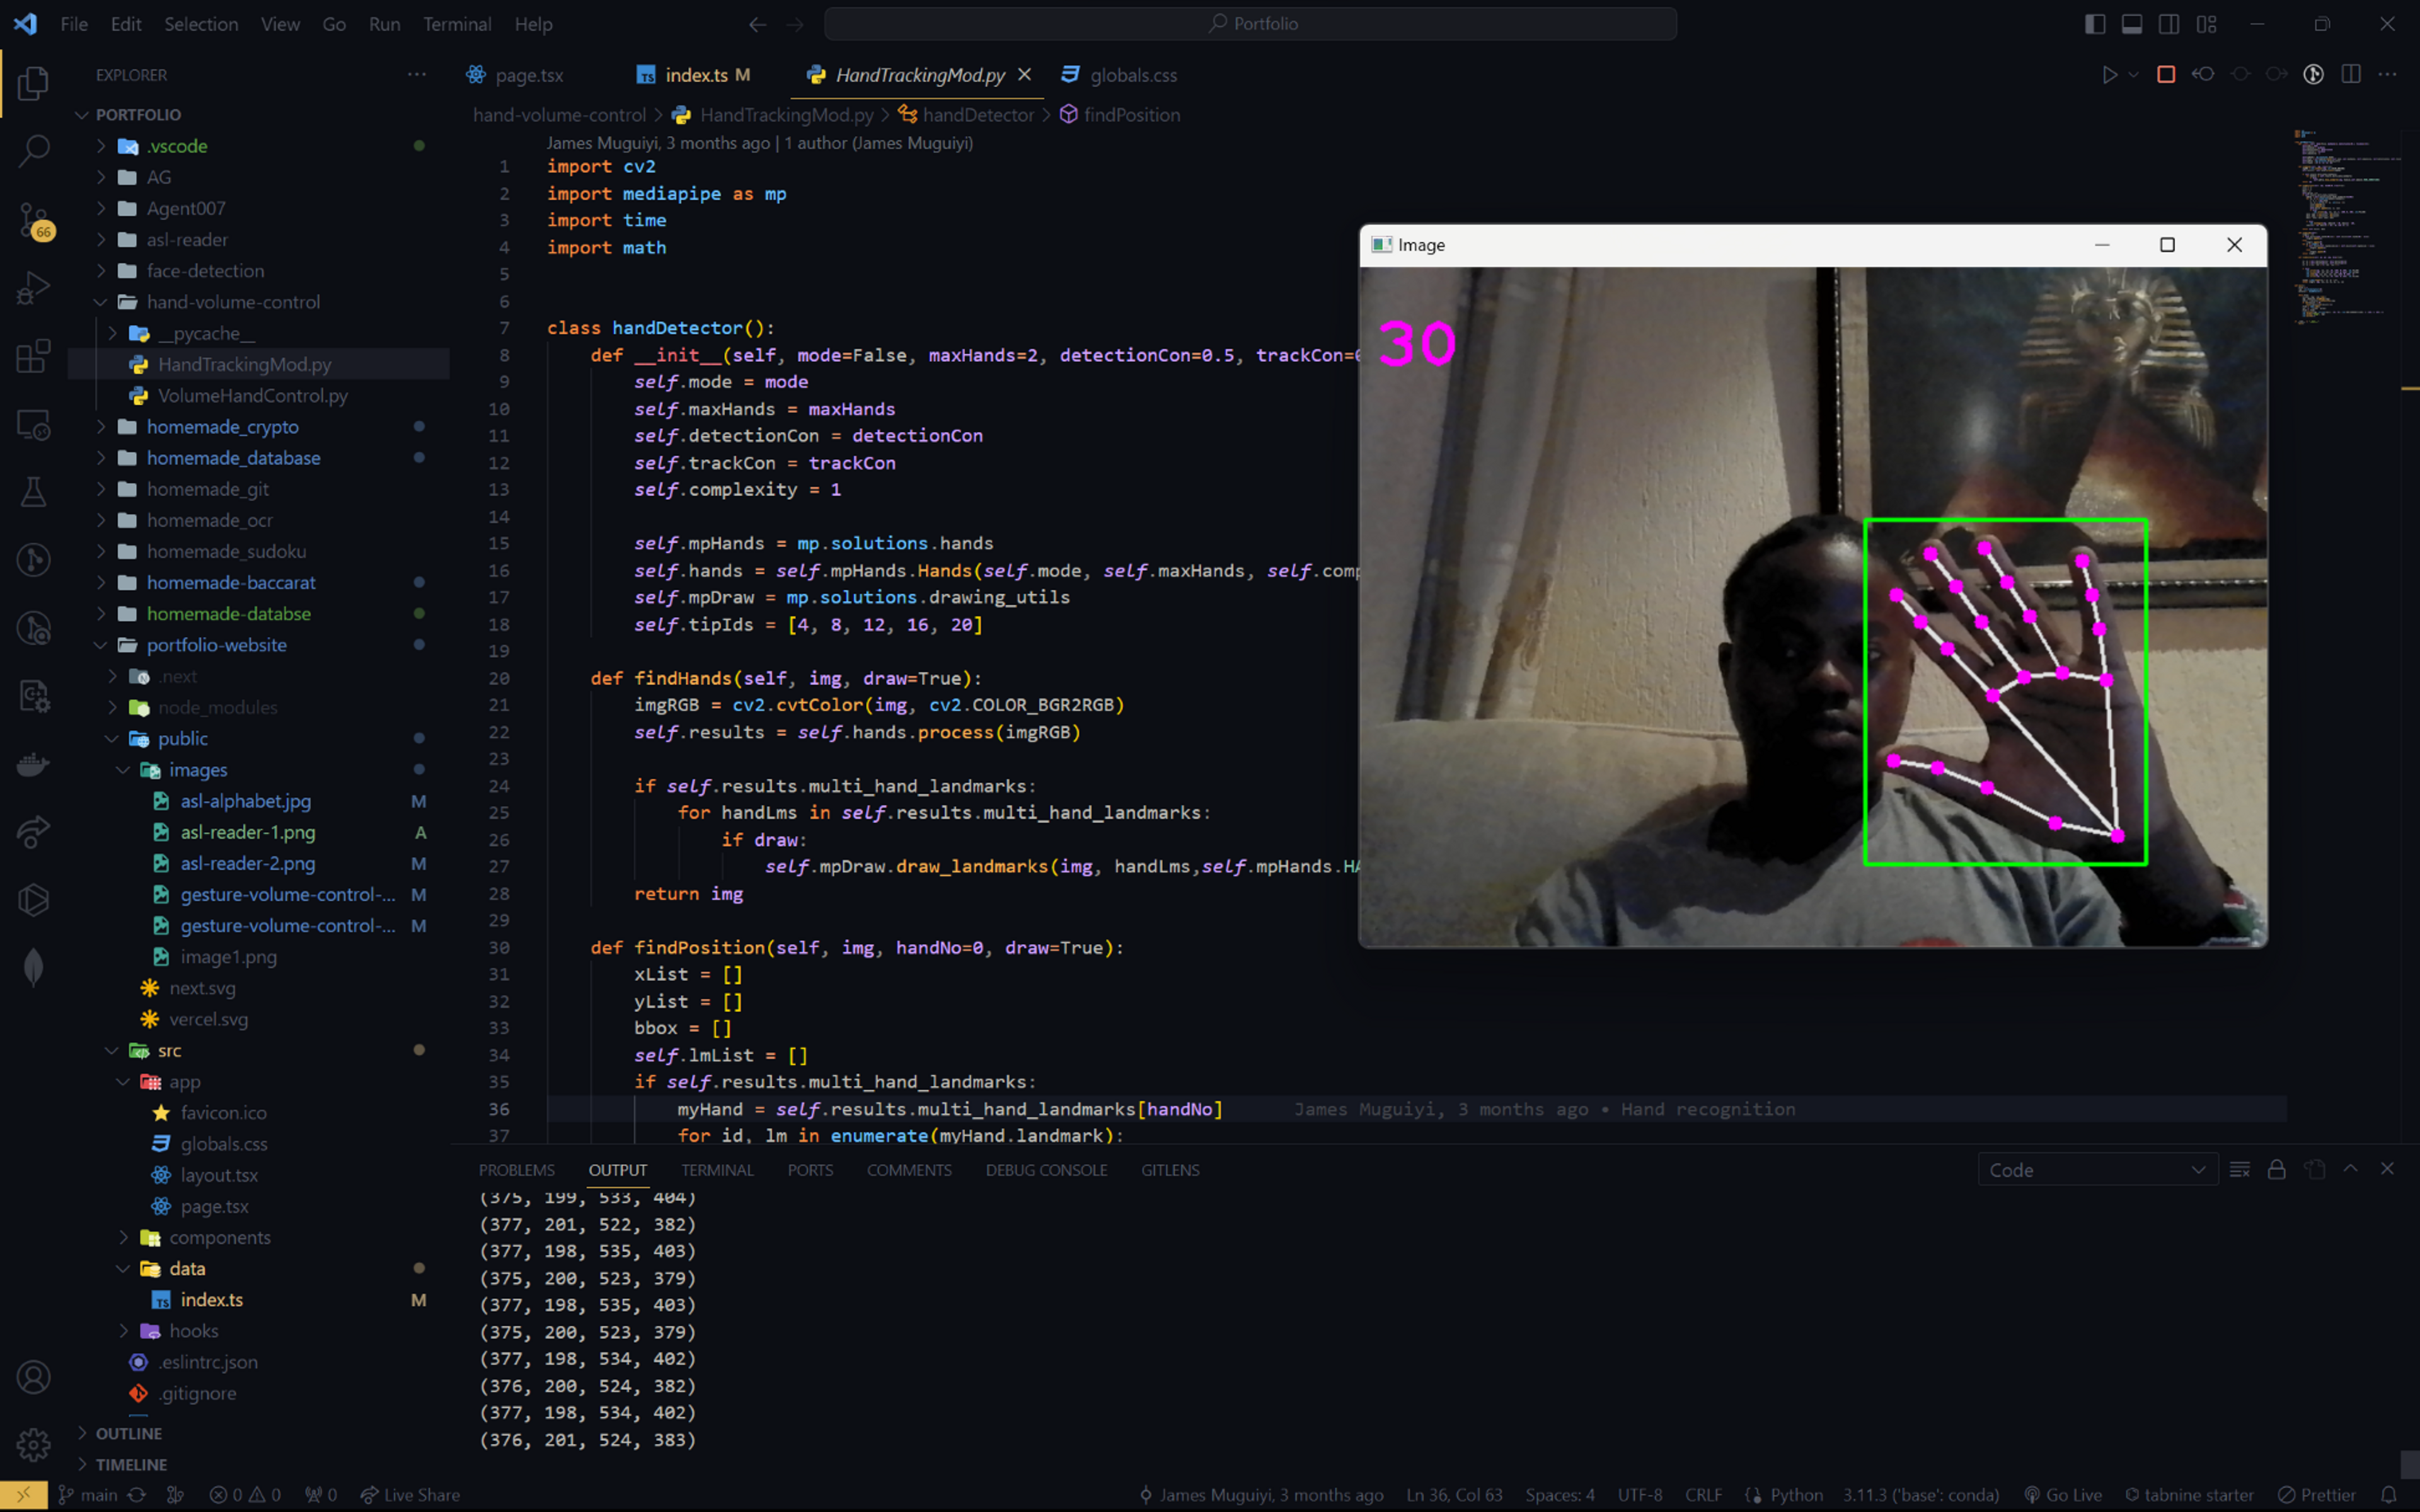Click the Go Back navigation arrow
The image size is (2420, 1512).
pos(758,24)
